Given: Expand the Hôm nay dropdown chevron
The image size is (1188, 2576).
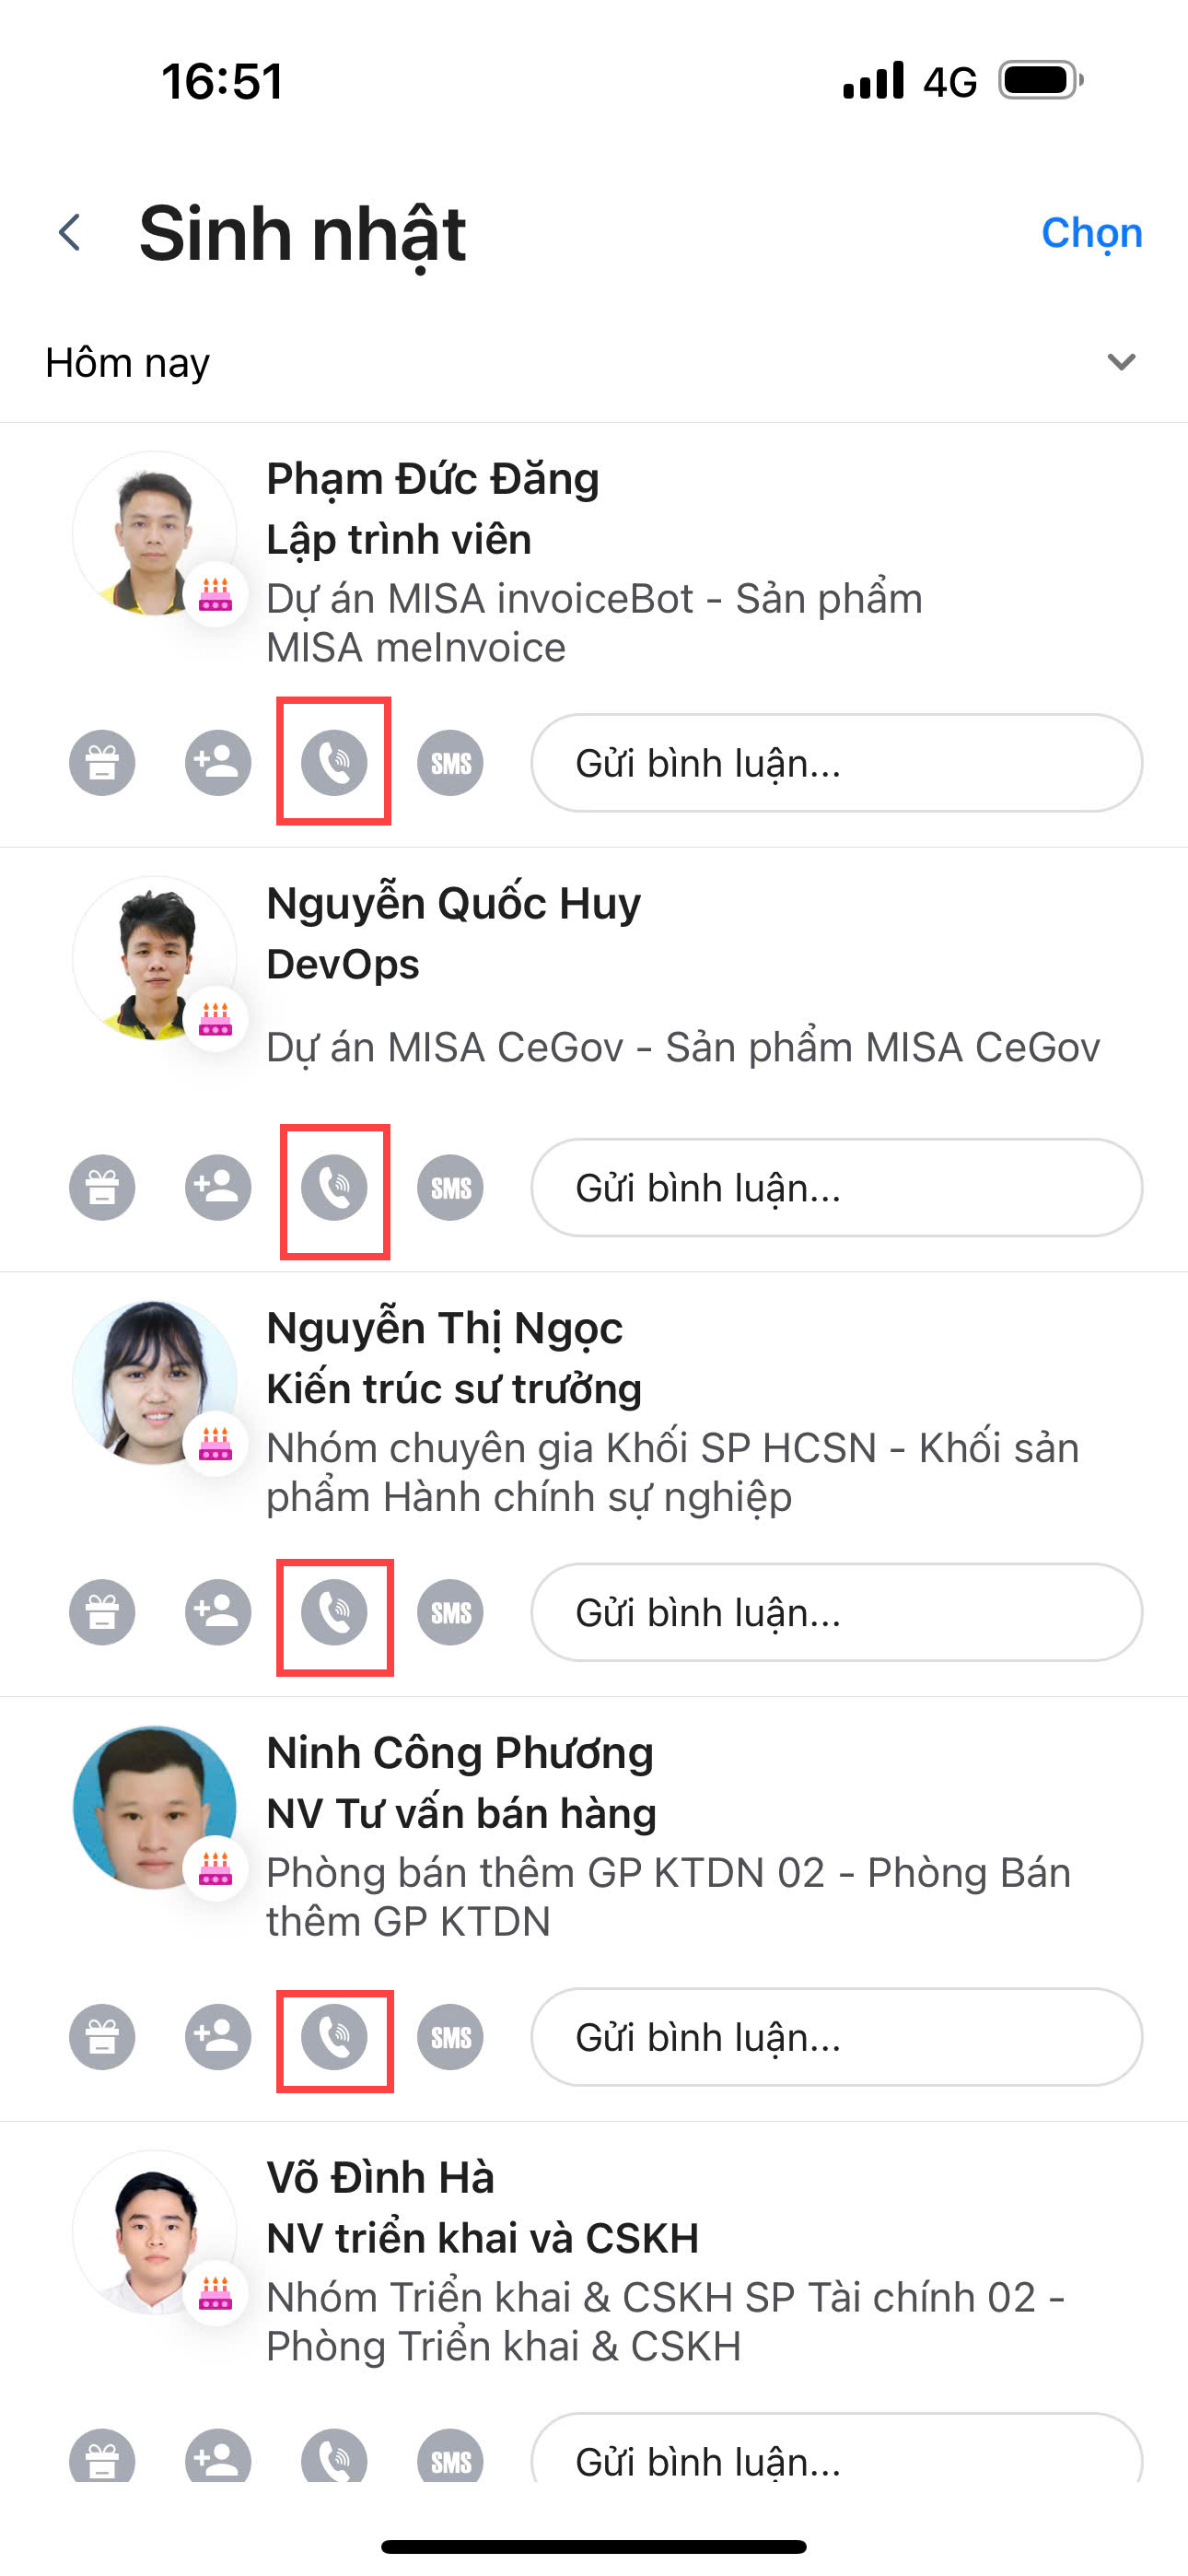Looking at the screenshot, I should [1121, 362].
